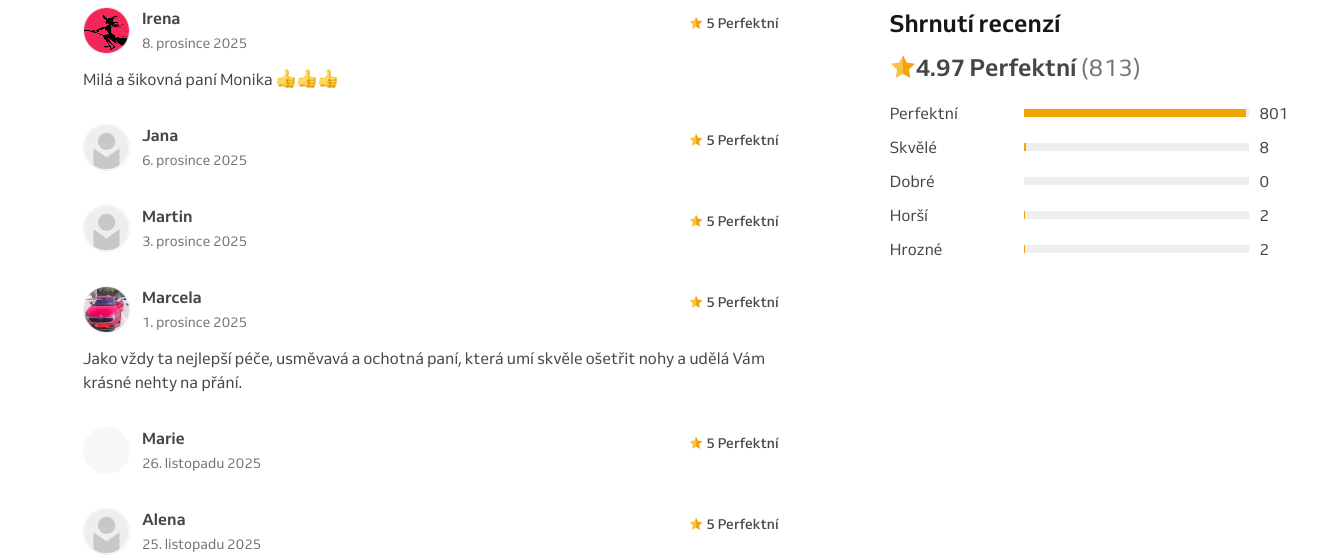This screenshot has width=1338, height=560.
Task: Click Irena's witch avatar picture
Action: 106,31
